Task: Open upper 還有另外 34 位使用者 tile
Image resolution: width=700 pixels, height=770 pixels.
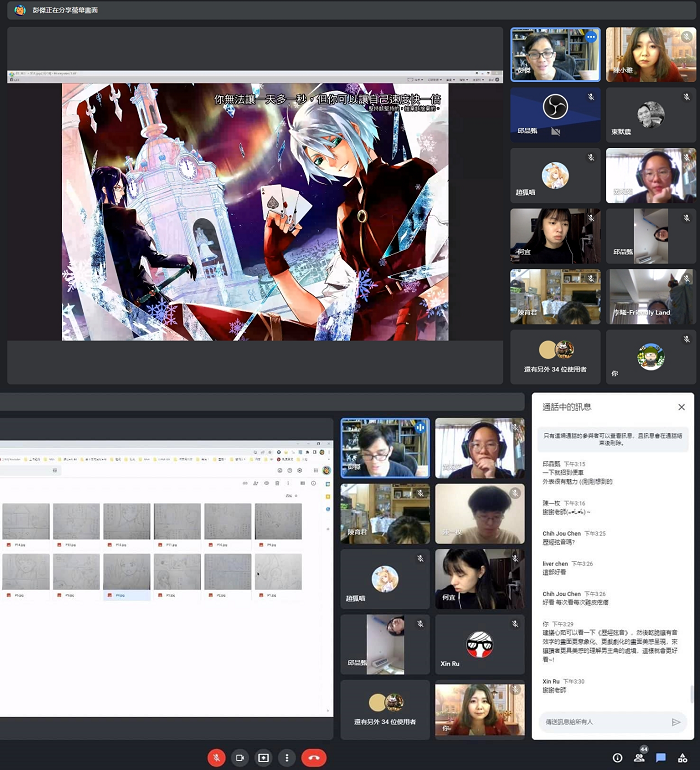Action: point(555,357)
